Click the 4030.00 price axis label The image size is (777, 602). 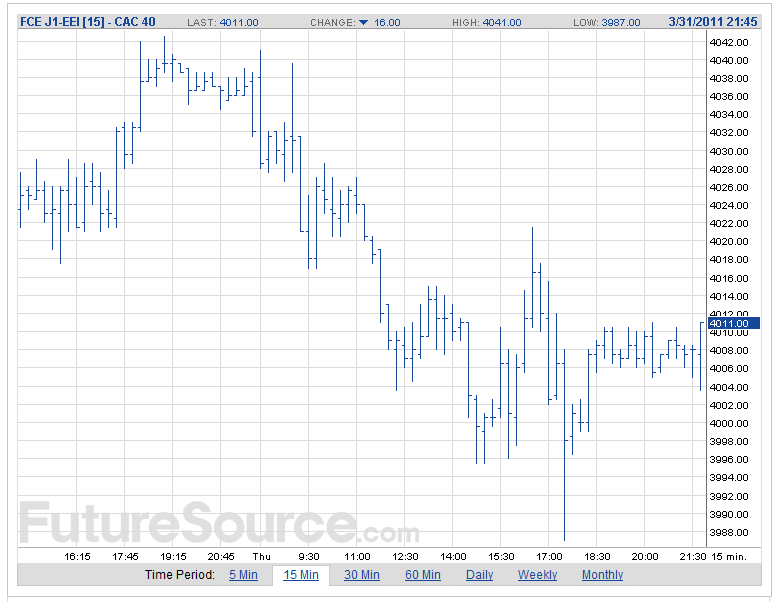[728, 152]
